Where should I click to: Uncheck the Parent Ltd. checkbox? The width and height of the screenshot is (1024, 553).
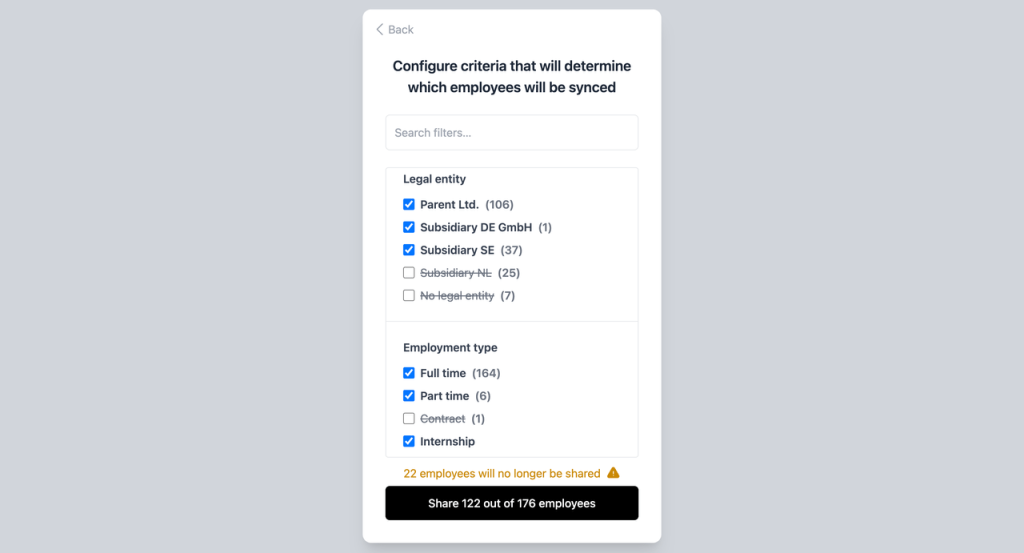click(x=409, y=204)
